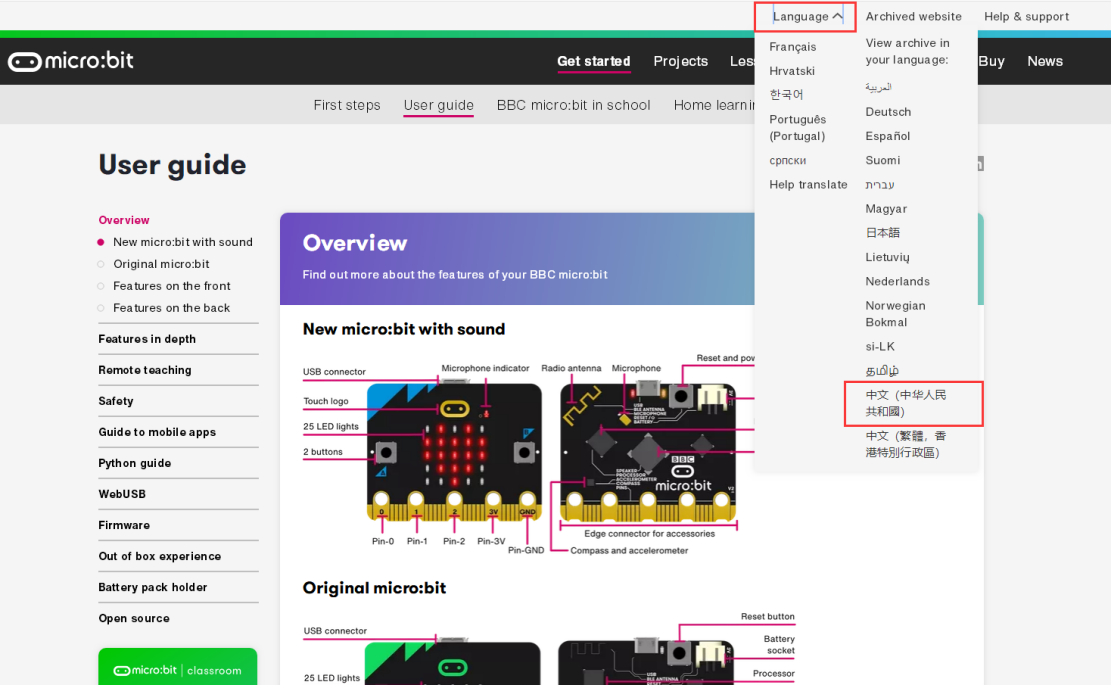
Task: Choose Lietuvių archive language
Action: point(887,257)
